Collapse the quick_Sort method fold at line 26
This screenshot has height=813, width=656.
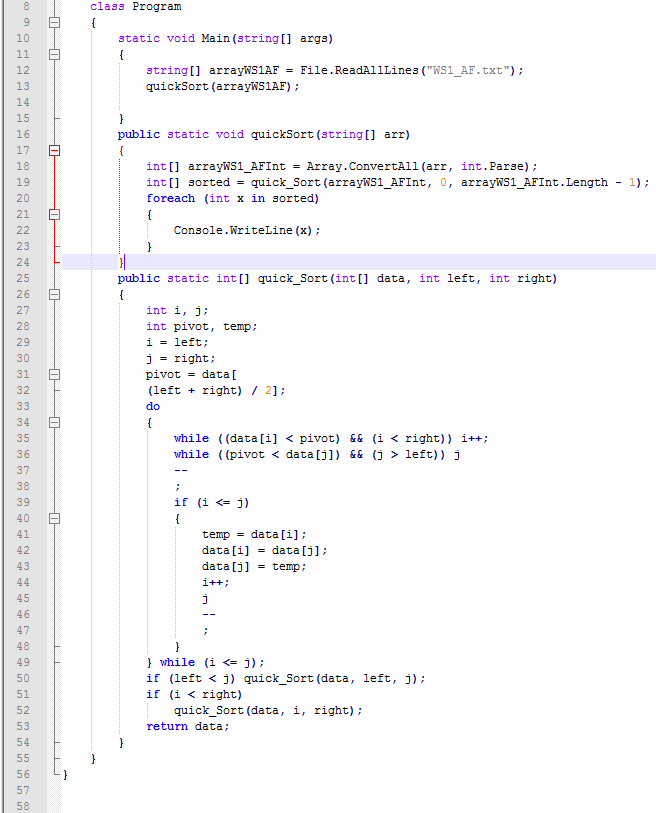click(x=54, y=294)
